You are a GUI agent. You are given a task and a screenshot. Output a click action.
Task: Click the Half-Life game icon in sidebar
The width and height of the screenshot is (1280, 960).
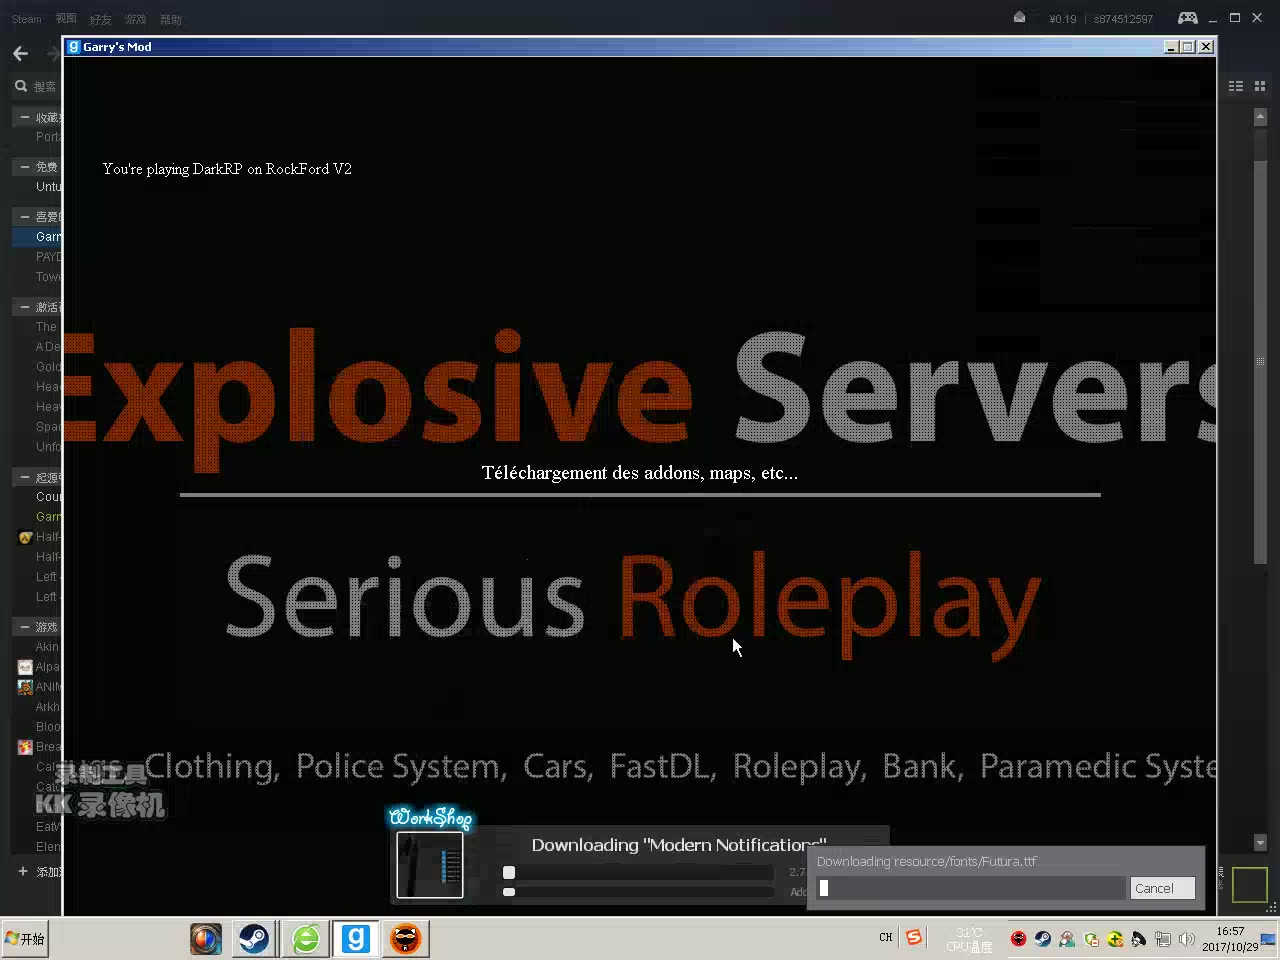[x=25, y=537]
